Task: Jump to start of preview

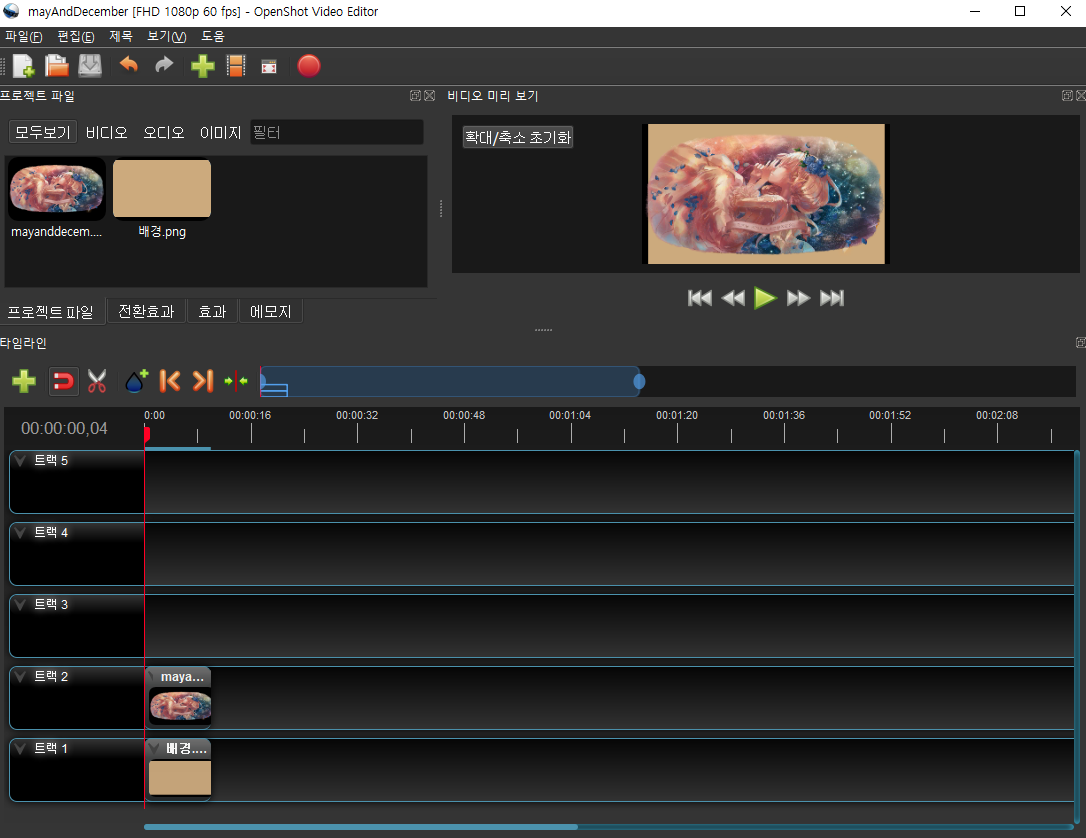Action: pos(700,298)
